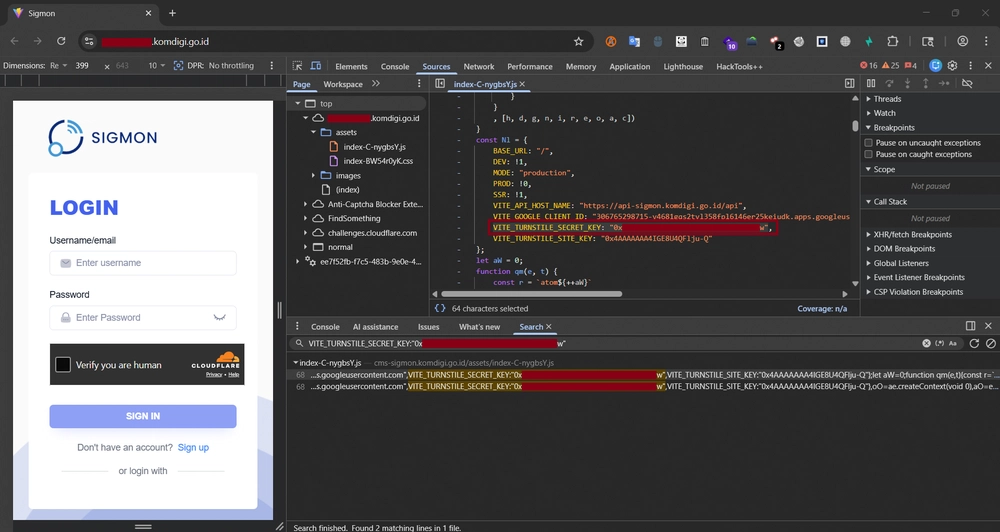Open the device toolbar more options menu

pos(272,66)
